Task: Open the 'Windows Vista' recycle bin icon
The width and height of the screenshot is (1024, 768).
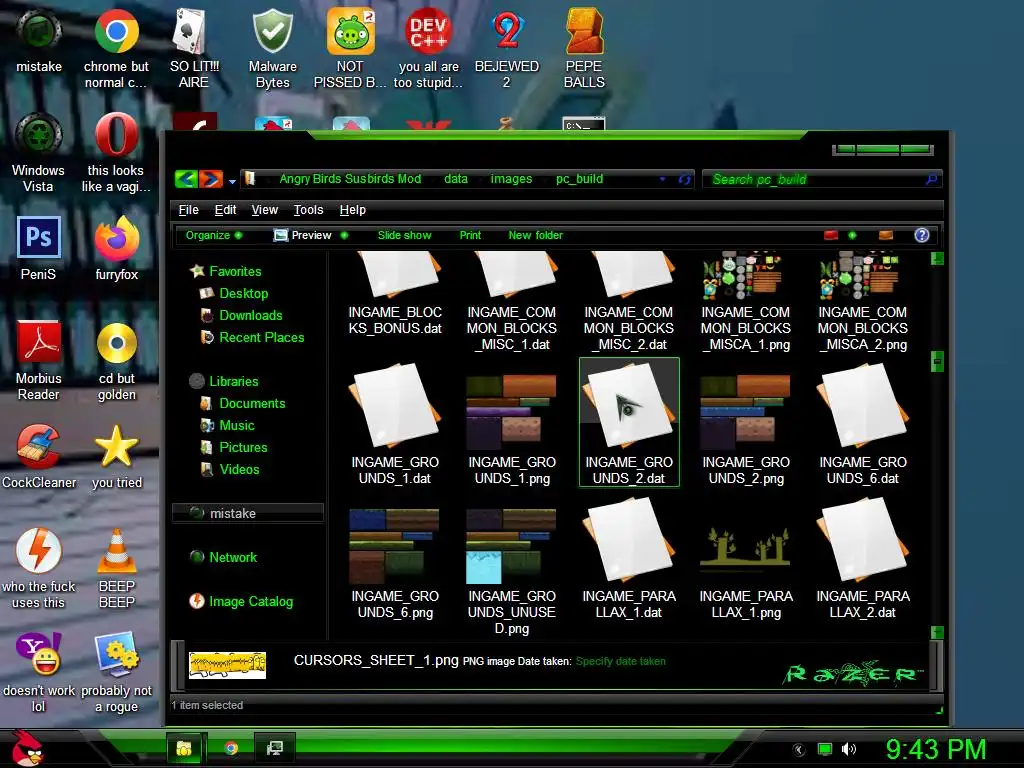Action: tap(39, 153)
